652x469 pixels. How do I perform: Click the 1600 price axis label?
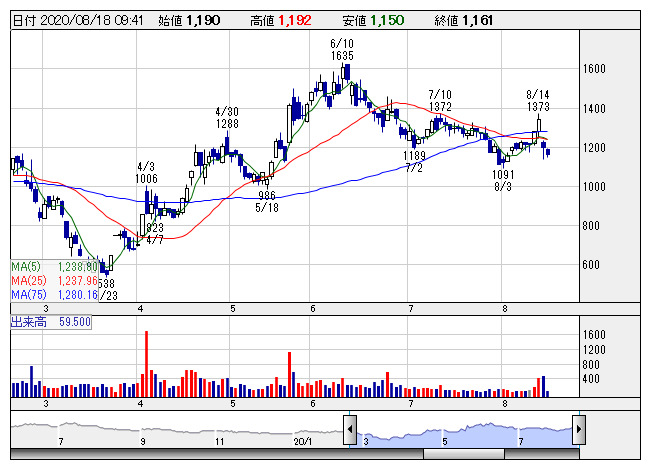(x=594, y=69)
